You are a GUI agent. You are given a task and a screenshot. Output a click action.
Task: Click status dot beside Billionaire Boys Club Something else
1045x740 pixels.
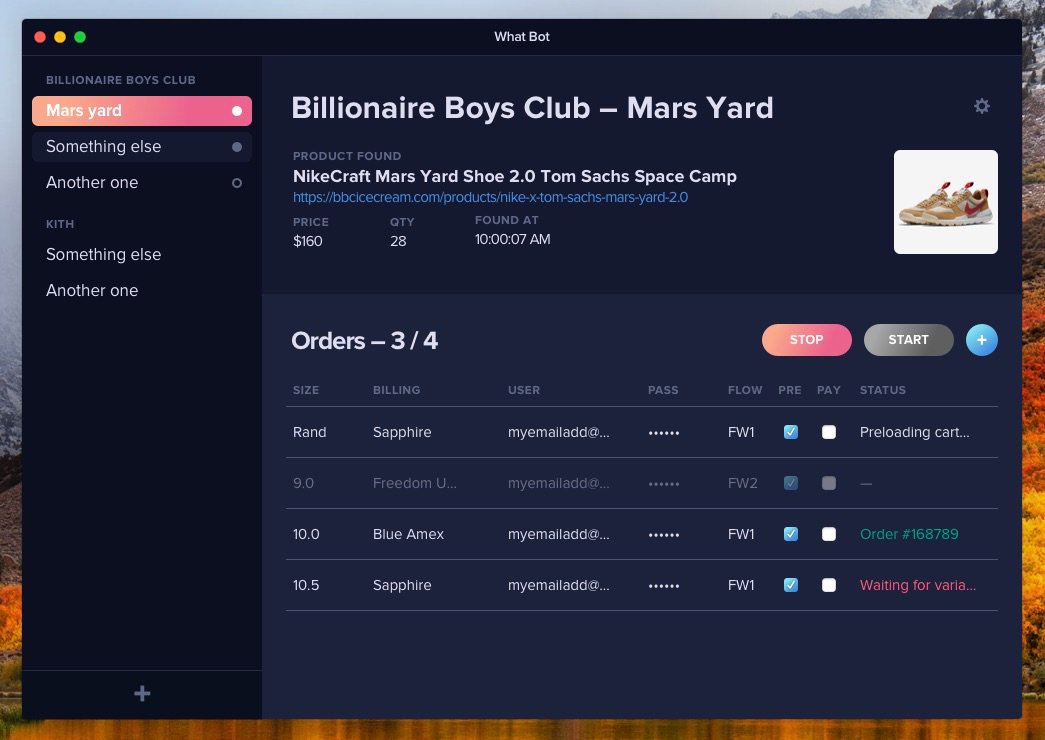tap(237, 147)
